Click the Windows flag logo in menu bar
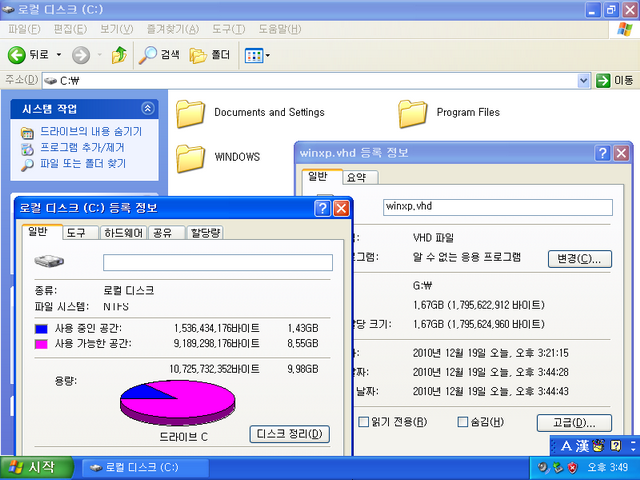Screen dimensions: 640x480 pyautogui.click(x=624, y=29)
